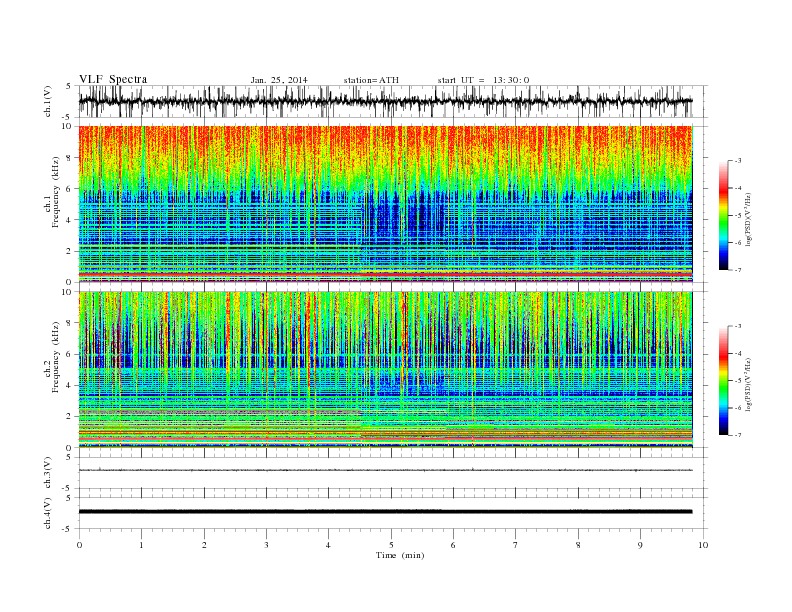Click inside the ch.1 spectrogram panel
792x612 pixels.
(385, 204)
